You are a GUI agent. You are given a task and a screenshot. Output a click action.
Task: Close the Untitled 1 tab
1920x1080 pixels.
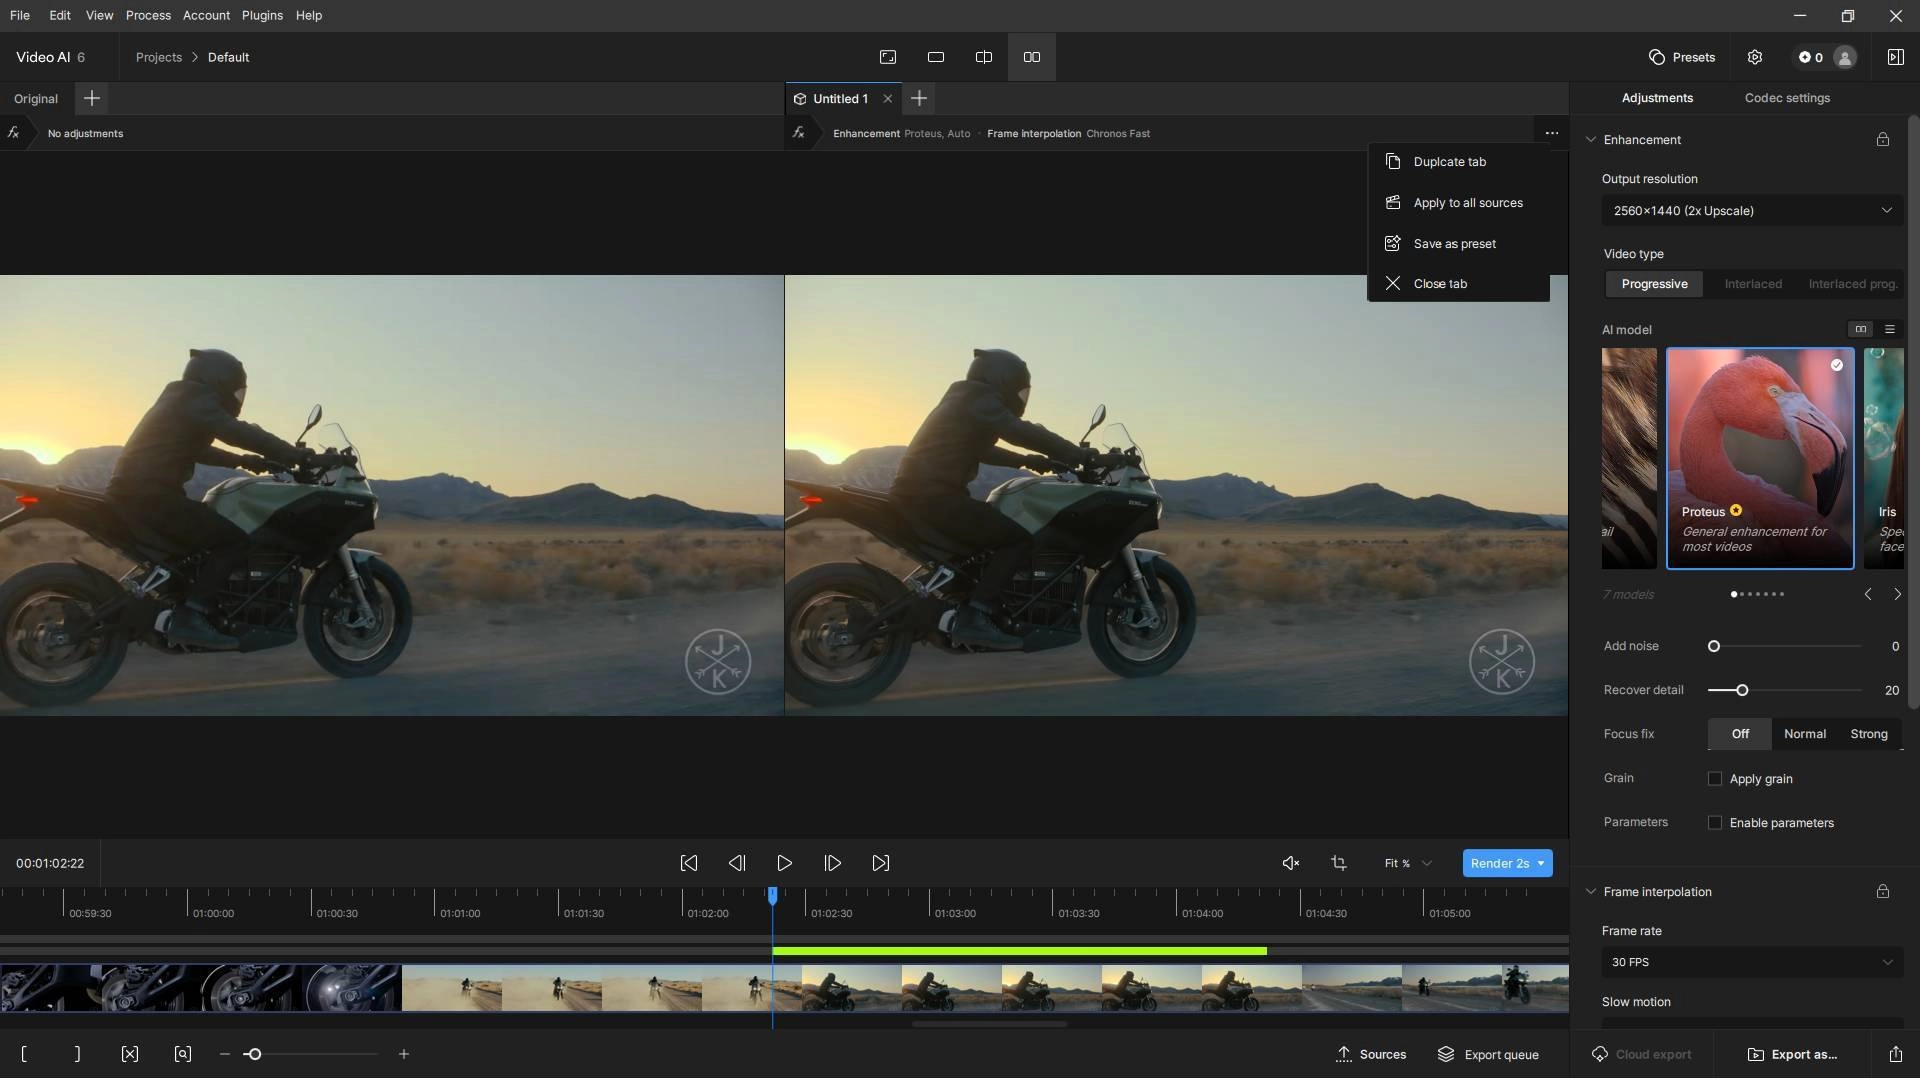click(887, 99)
